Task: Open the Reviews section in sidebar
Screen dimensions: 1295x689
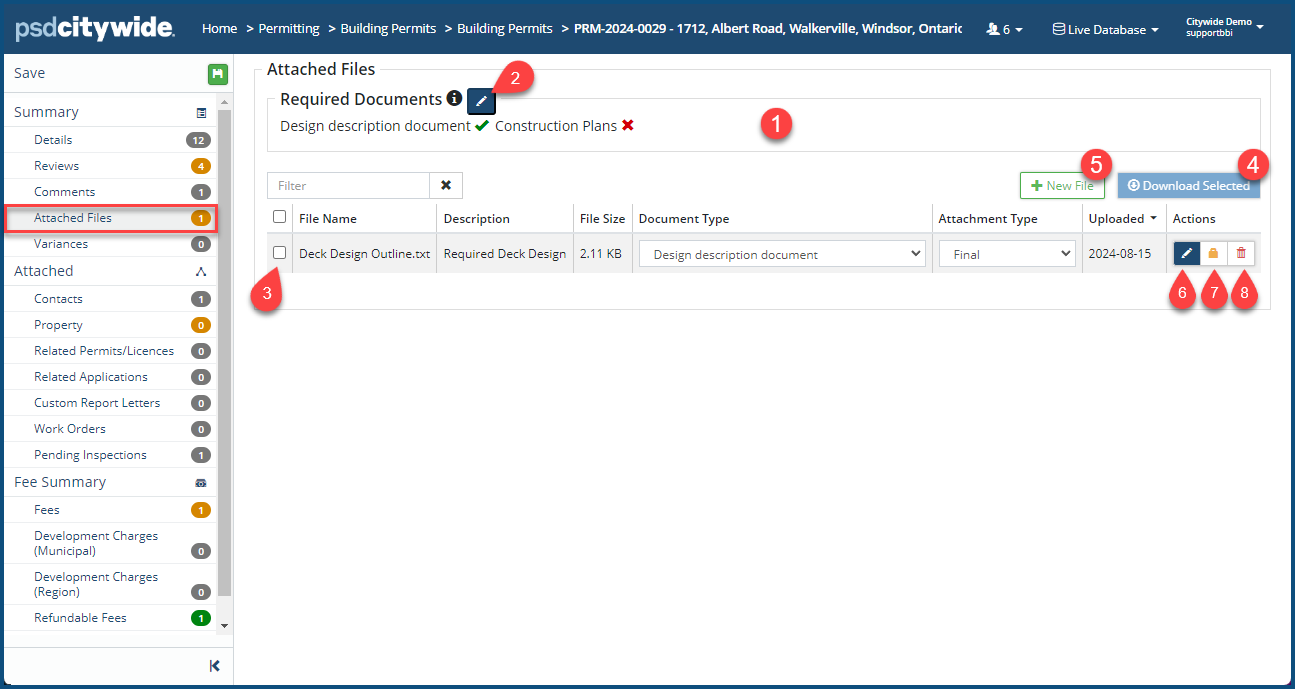Action: click(x=56, y=166)
